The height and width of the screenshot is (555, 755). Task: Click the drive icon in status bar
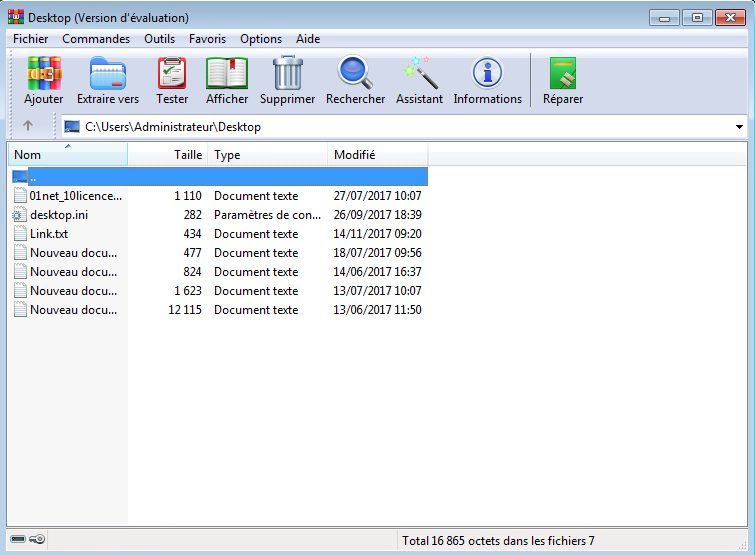click(18, 539)
